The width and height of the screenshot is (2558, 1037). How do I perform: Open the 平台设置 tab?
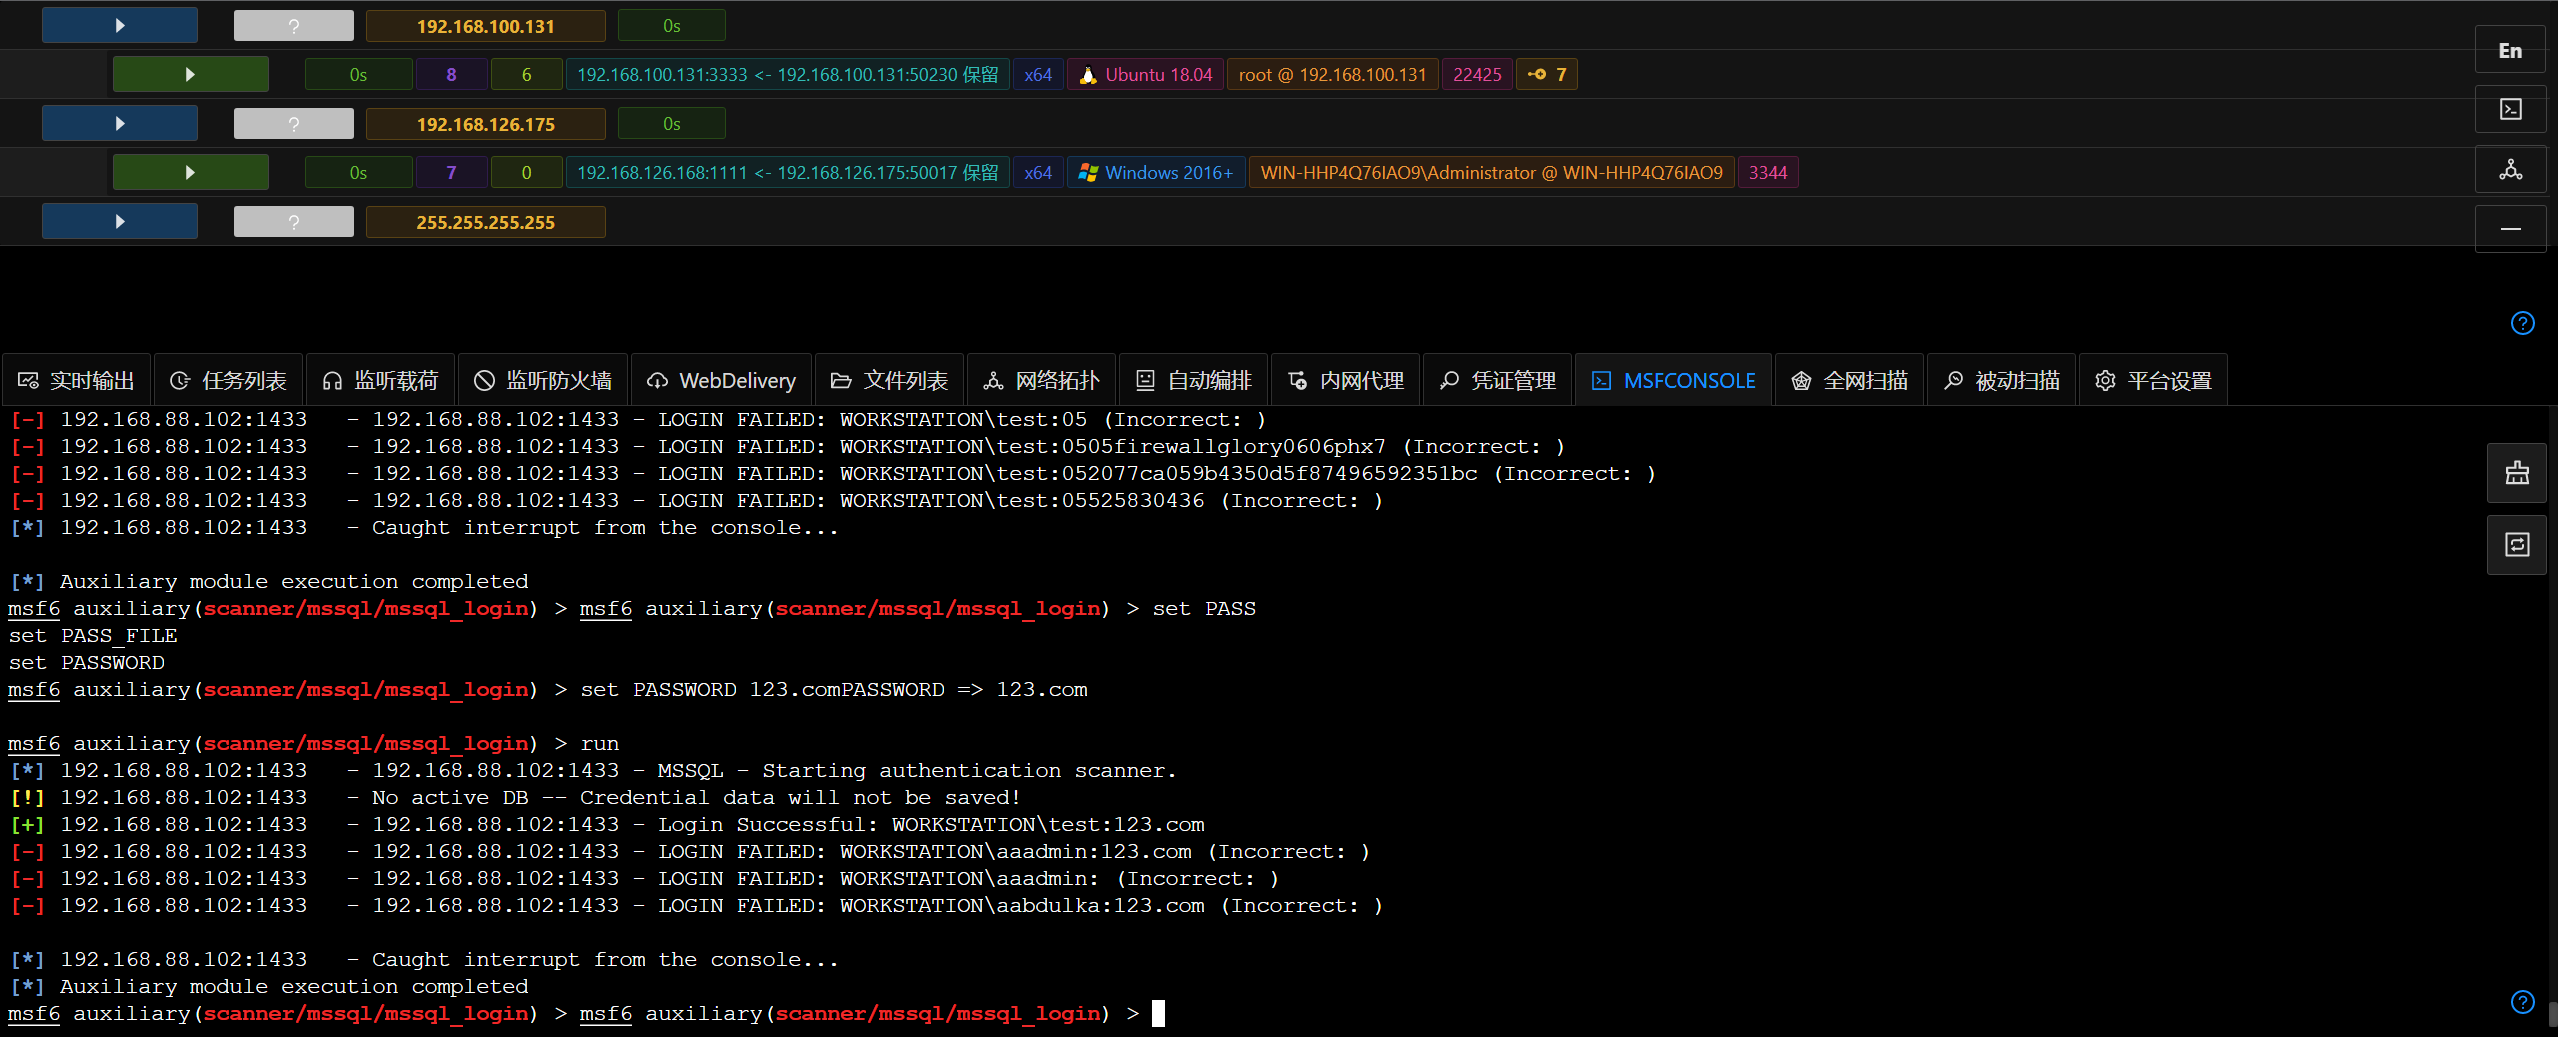[2154, 380]
